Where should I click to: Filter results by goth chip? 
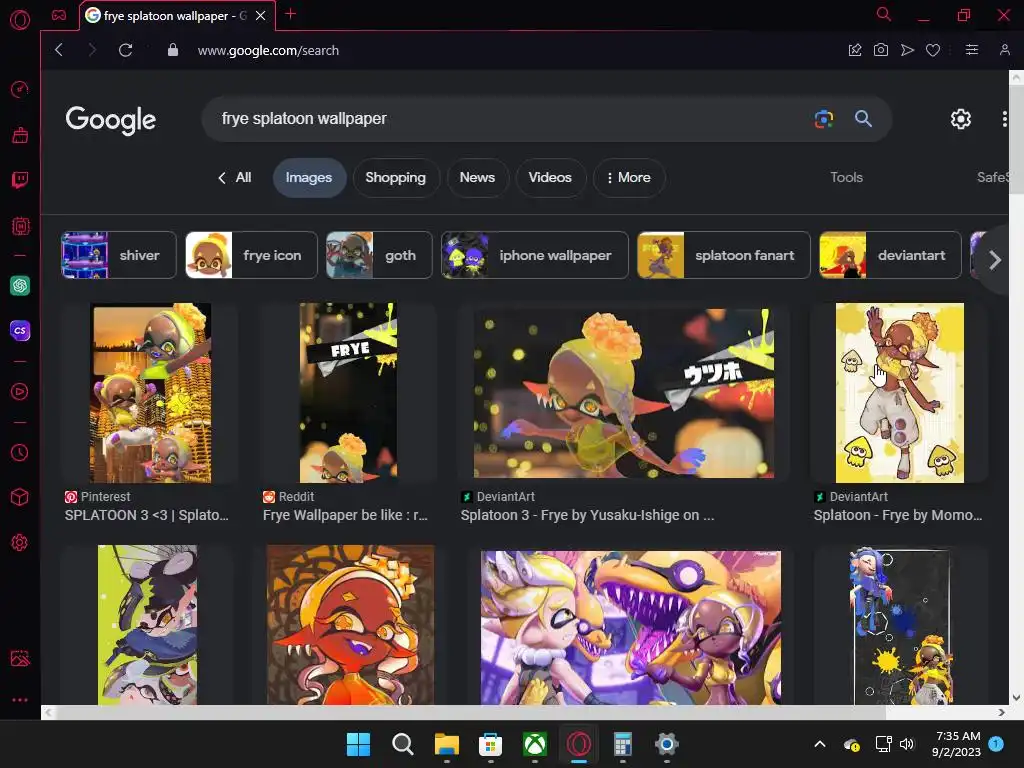(x=379, y=255)
